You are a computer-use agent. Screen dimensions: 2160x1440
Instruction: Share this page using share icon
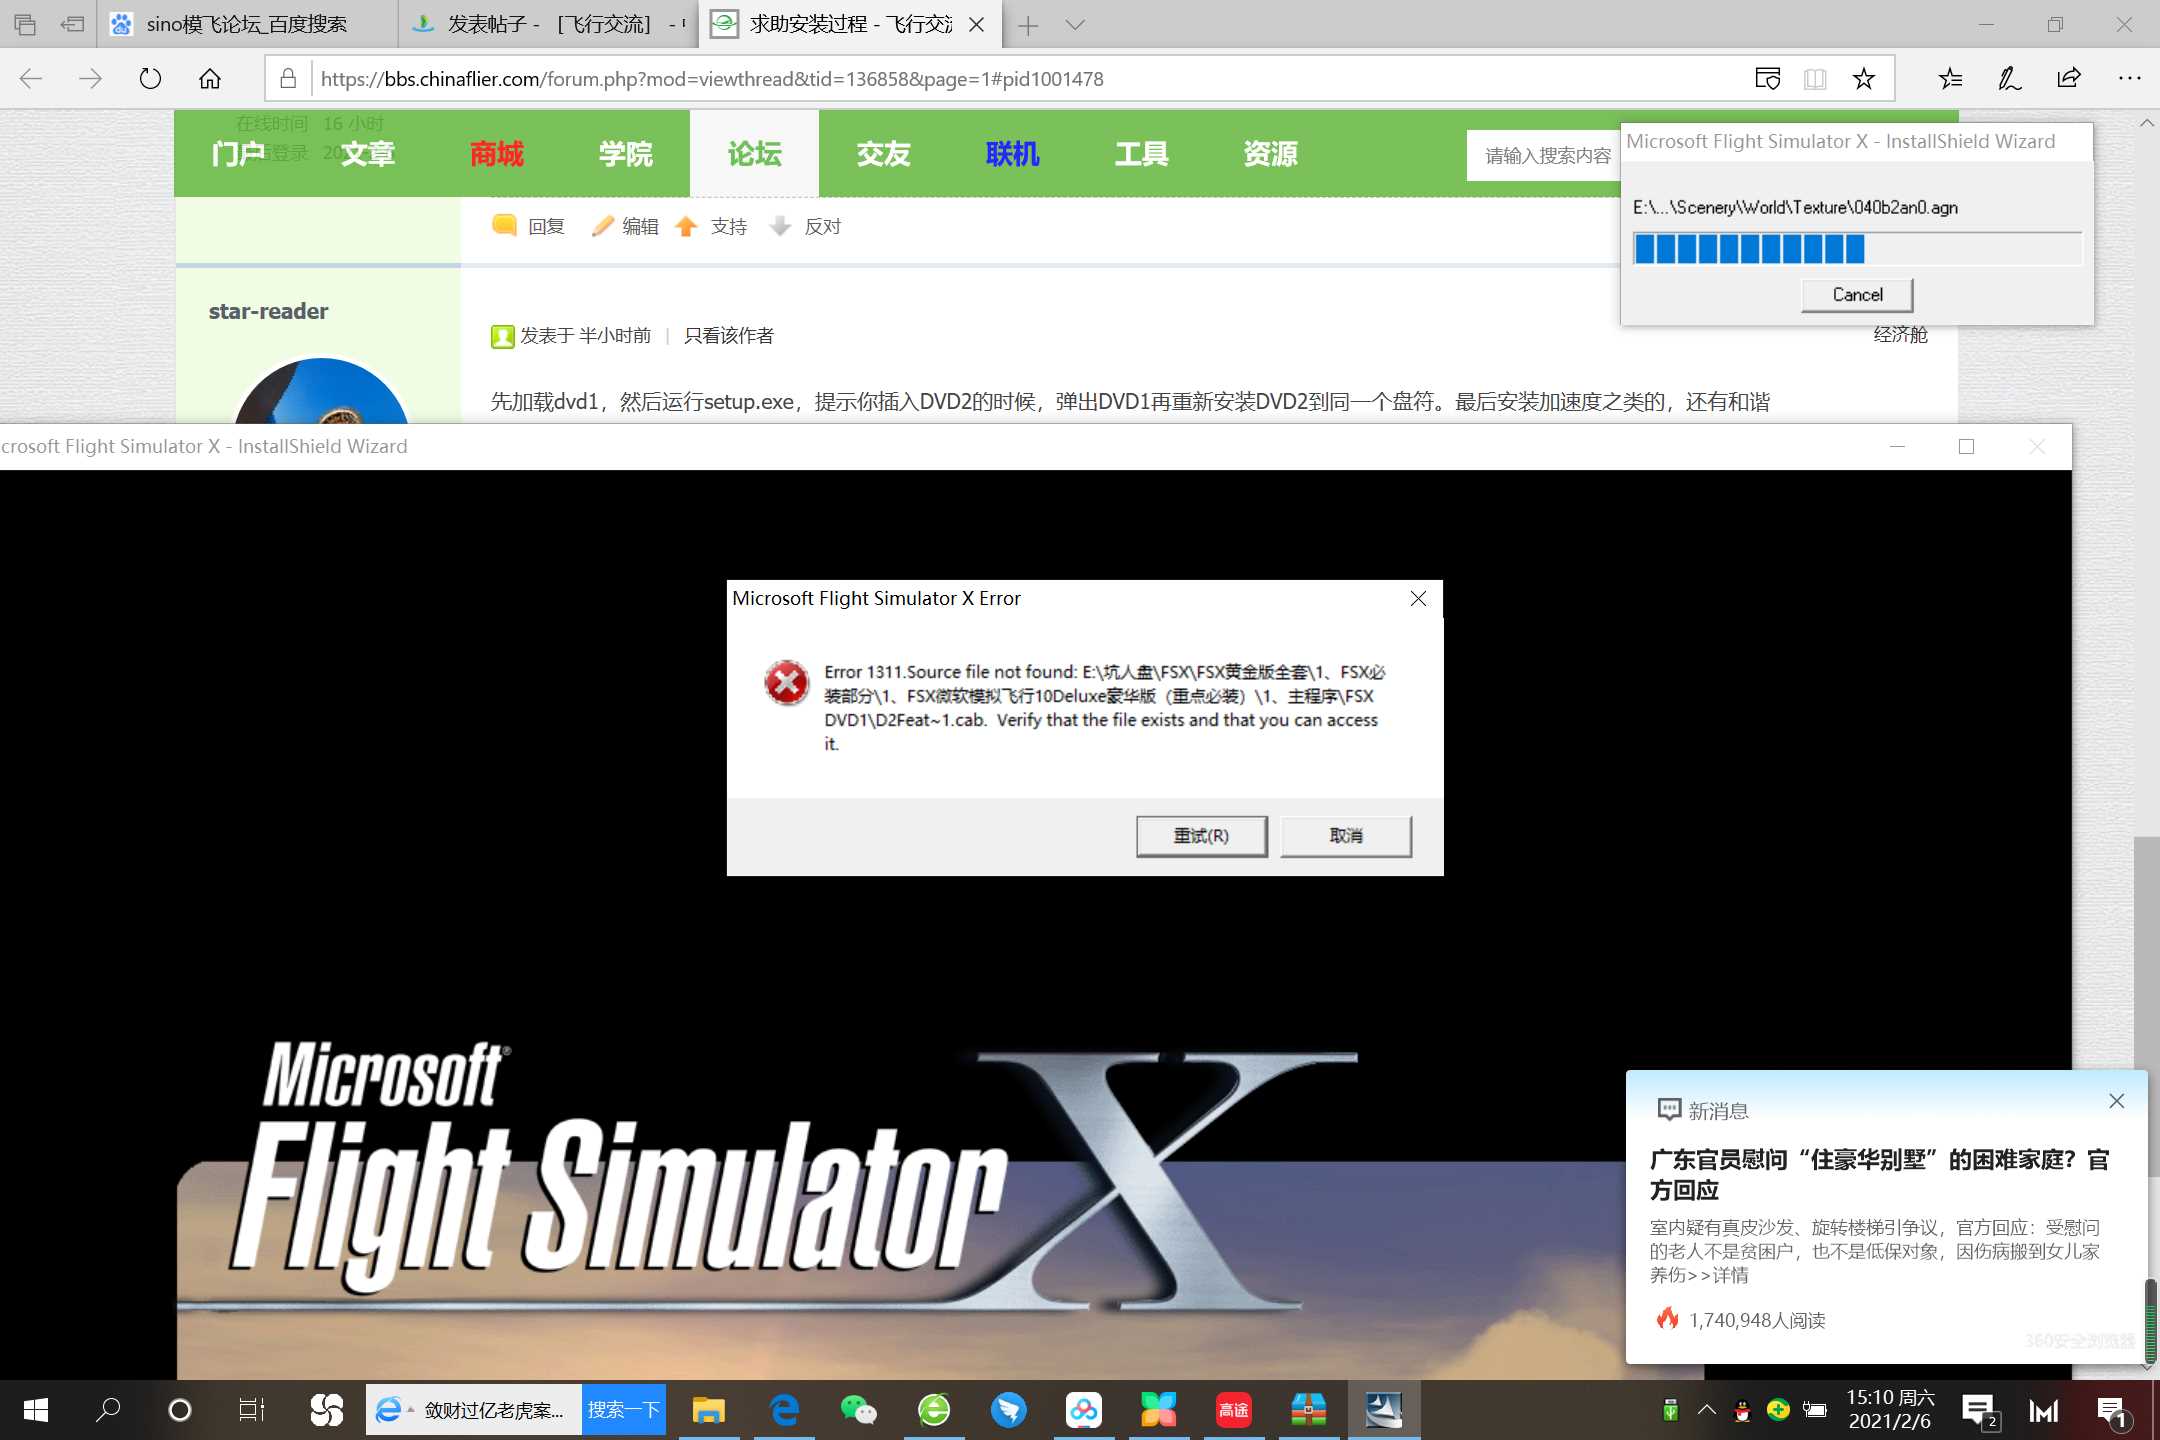tap(2069, 79)
